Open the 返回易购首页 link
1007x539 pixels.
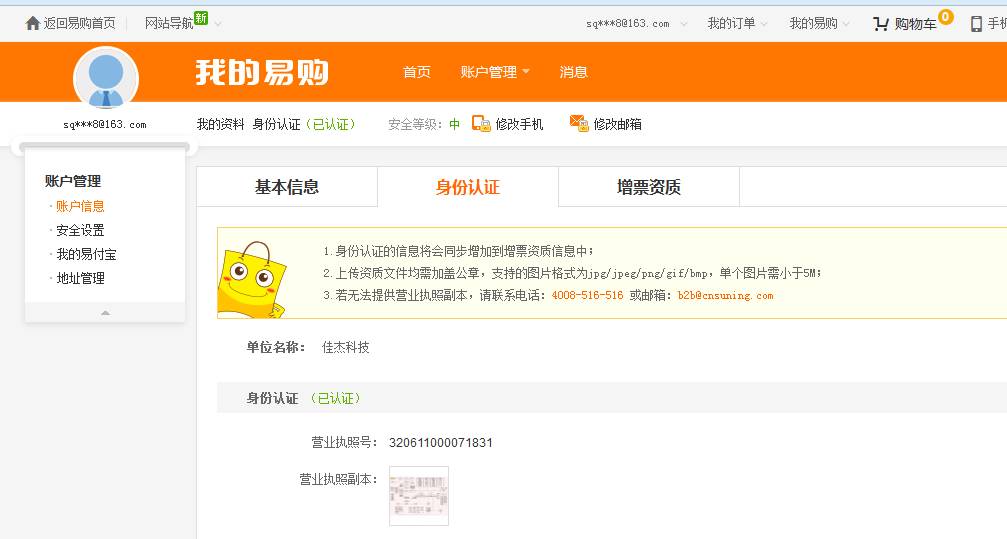coord(80,24)
